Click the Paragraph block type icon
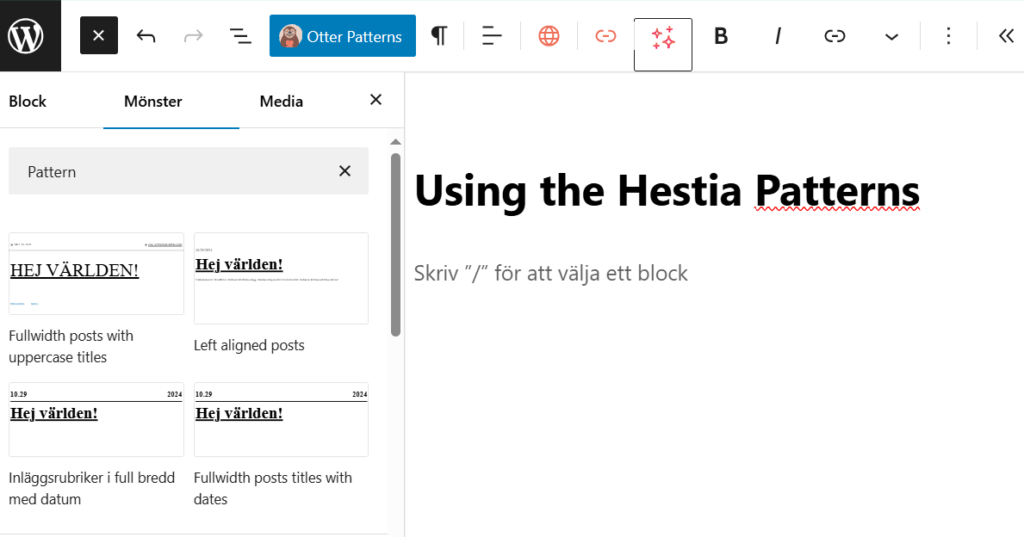Screen dimensions: 1024x537 pyautogui.click(x=438, y=36)
